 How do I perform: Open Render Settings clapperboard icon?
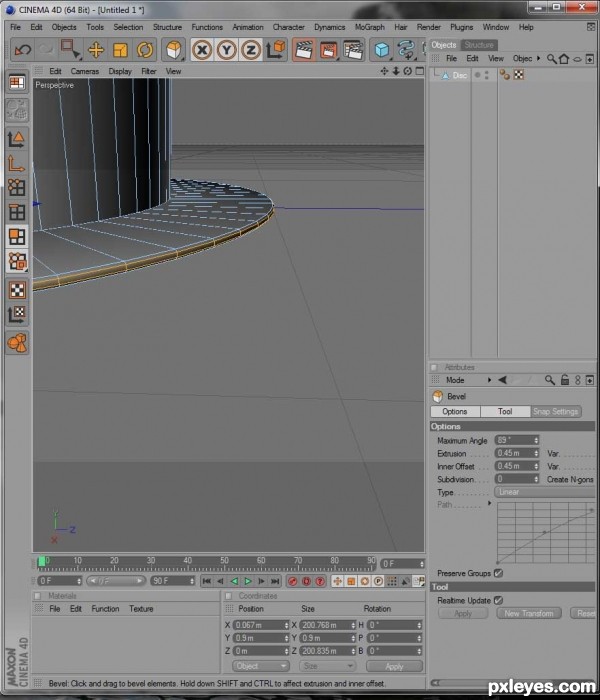tap(353, 50)
